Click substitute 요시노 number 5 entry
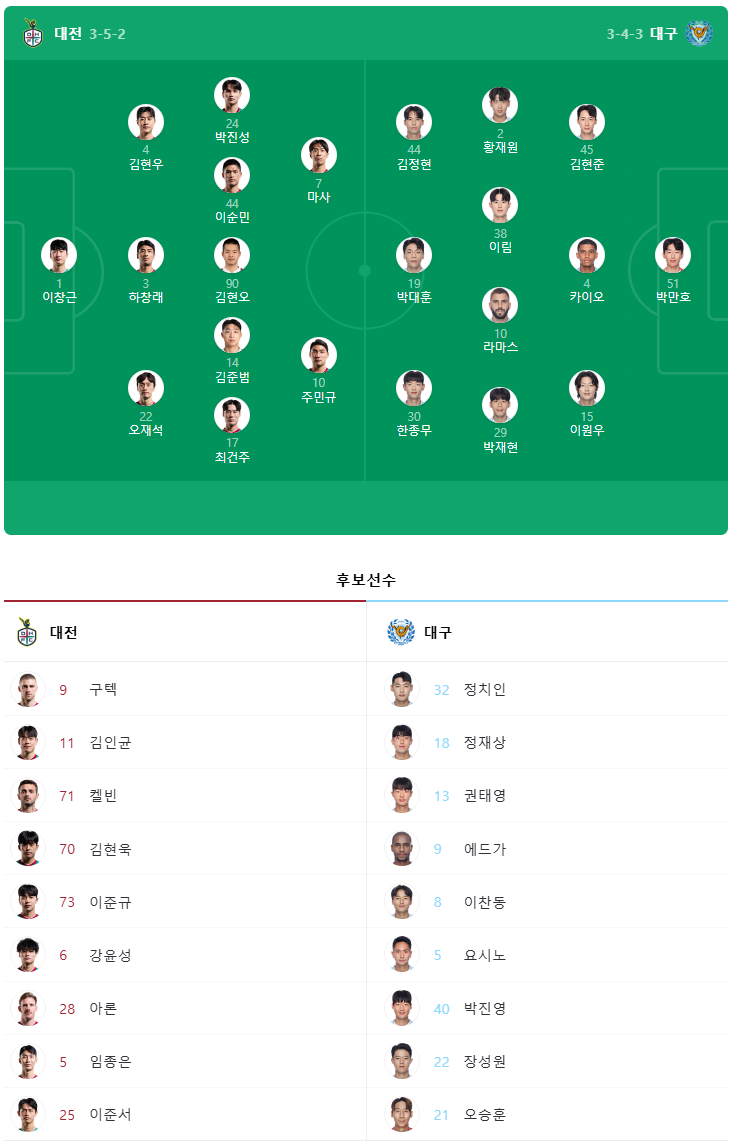The height and width of the screenshot is (1144, 733). pyautogui.click(x=547, y=955)
